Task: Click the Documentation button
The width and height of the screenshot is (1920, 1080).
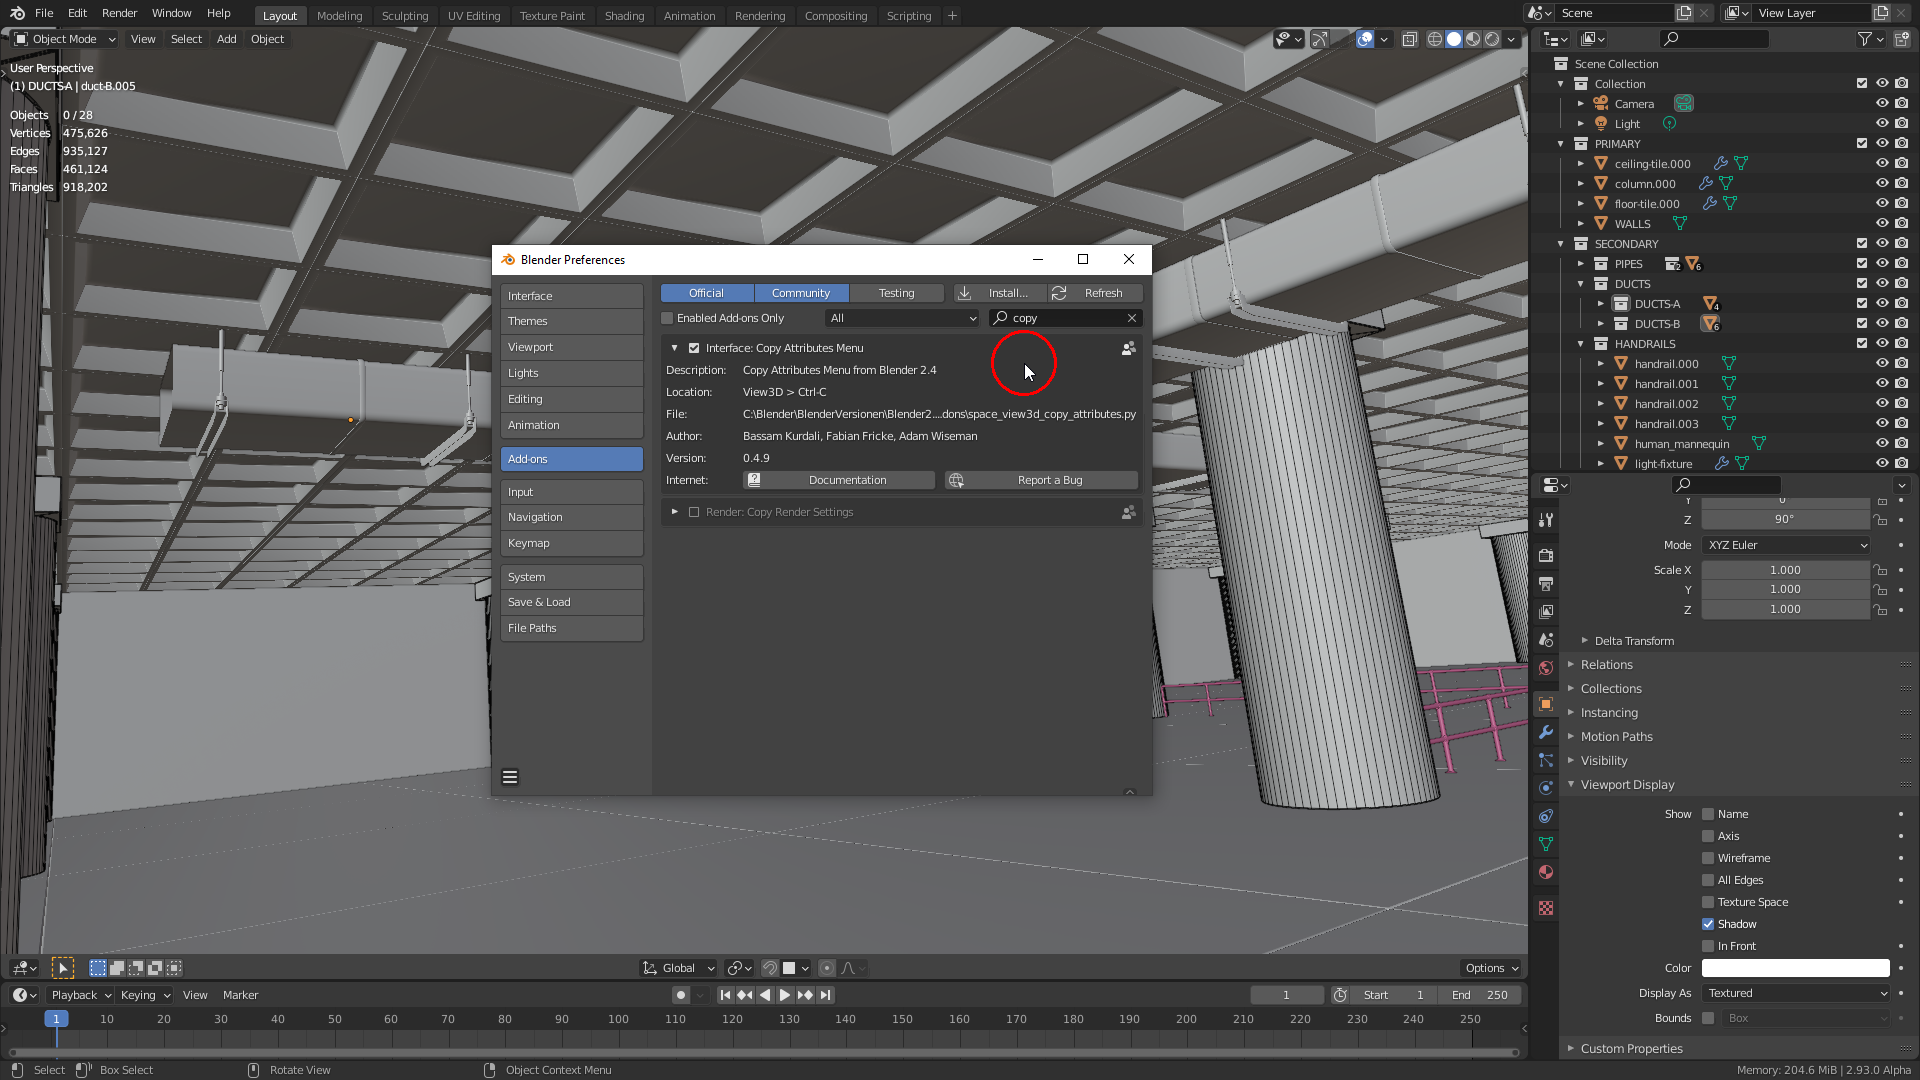Action: 838,480
